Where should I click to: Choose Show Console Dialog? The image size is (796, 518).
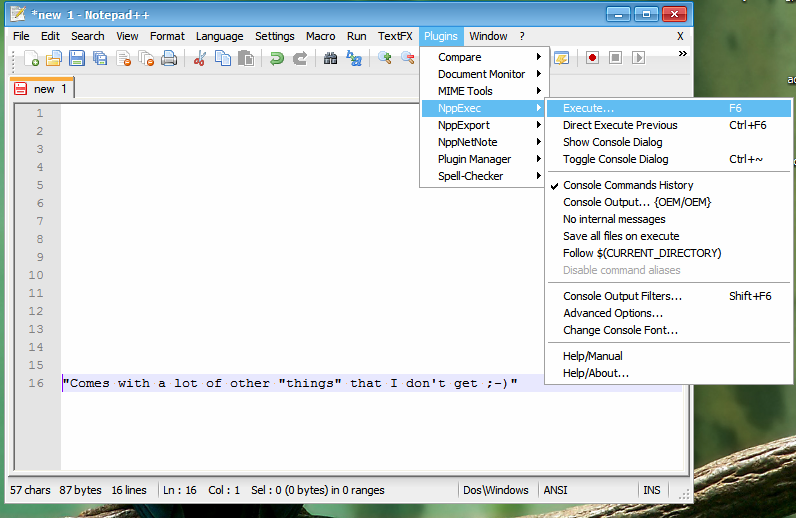click(668, 142)
